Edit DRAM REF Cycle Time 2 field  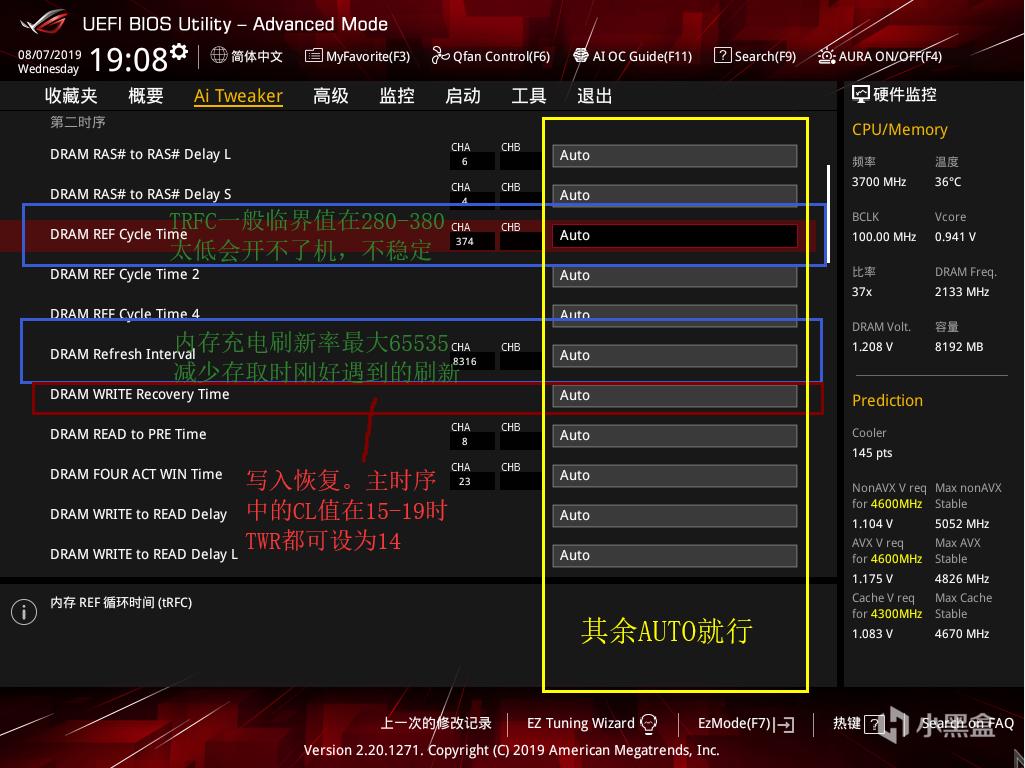[675, 275]
